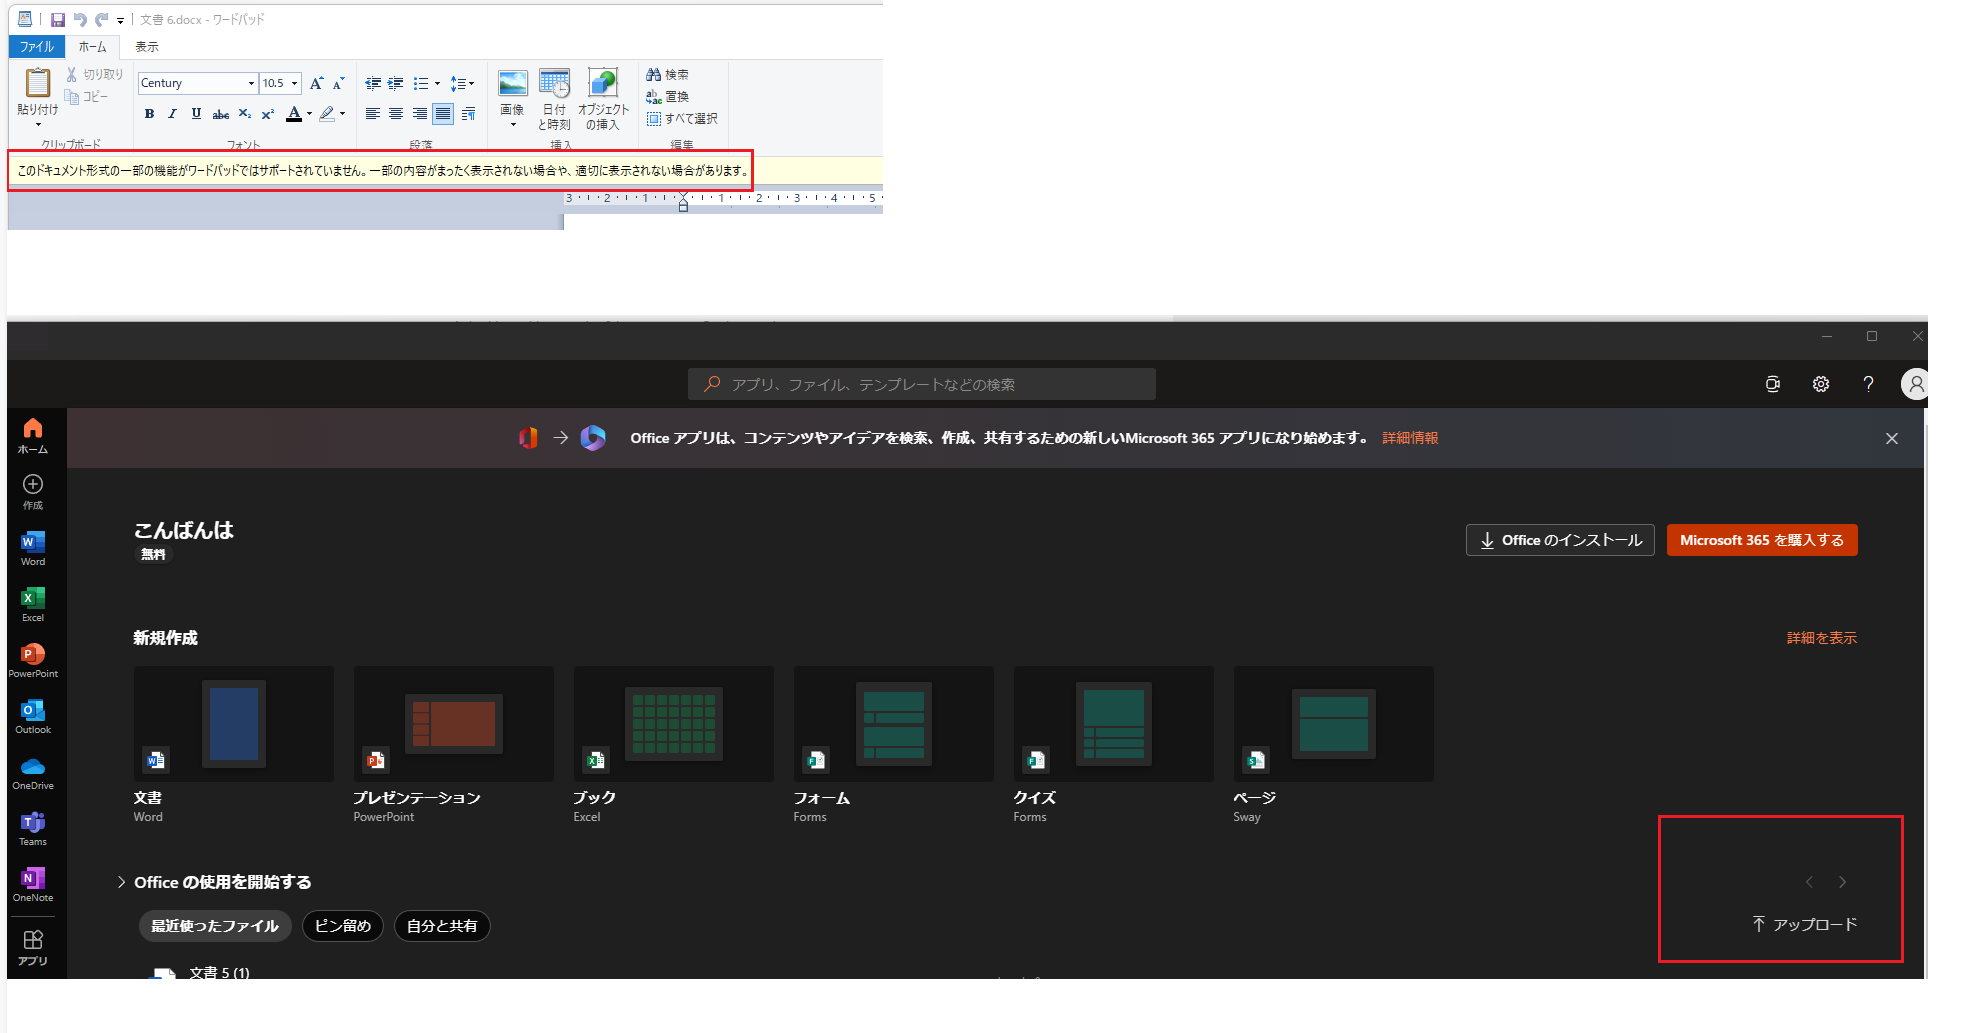Open Outlook from the Office sidebar
Viewport: 1966px width, 1033px height.
pyautogui.click(x=33, y=716)
